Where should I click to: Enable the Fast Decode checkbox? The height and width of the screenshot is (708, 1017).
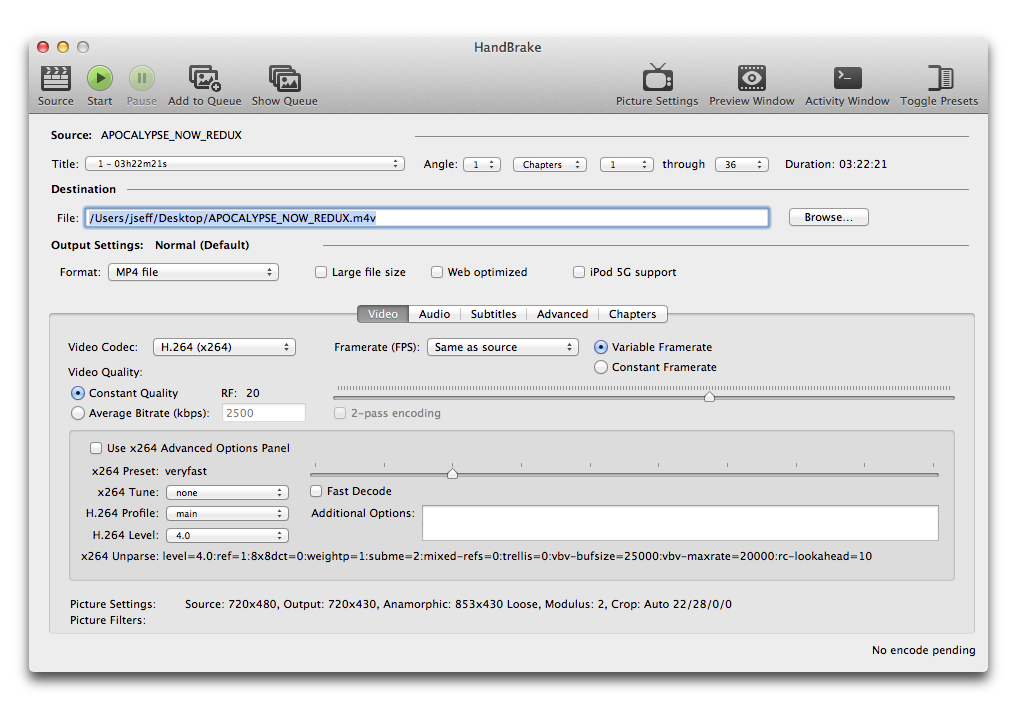pyautogui.click(x=317, y=491)
